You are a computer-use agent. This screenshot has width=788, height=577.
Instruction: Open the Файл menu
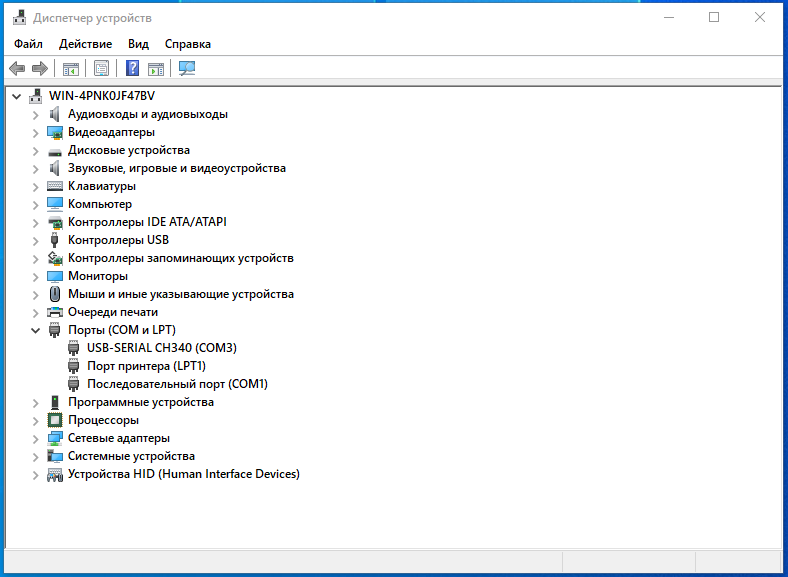click(28, 44)
